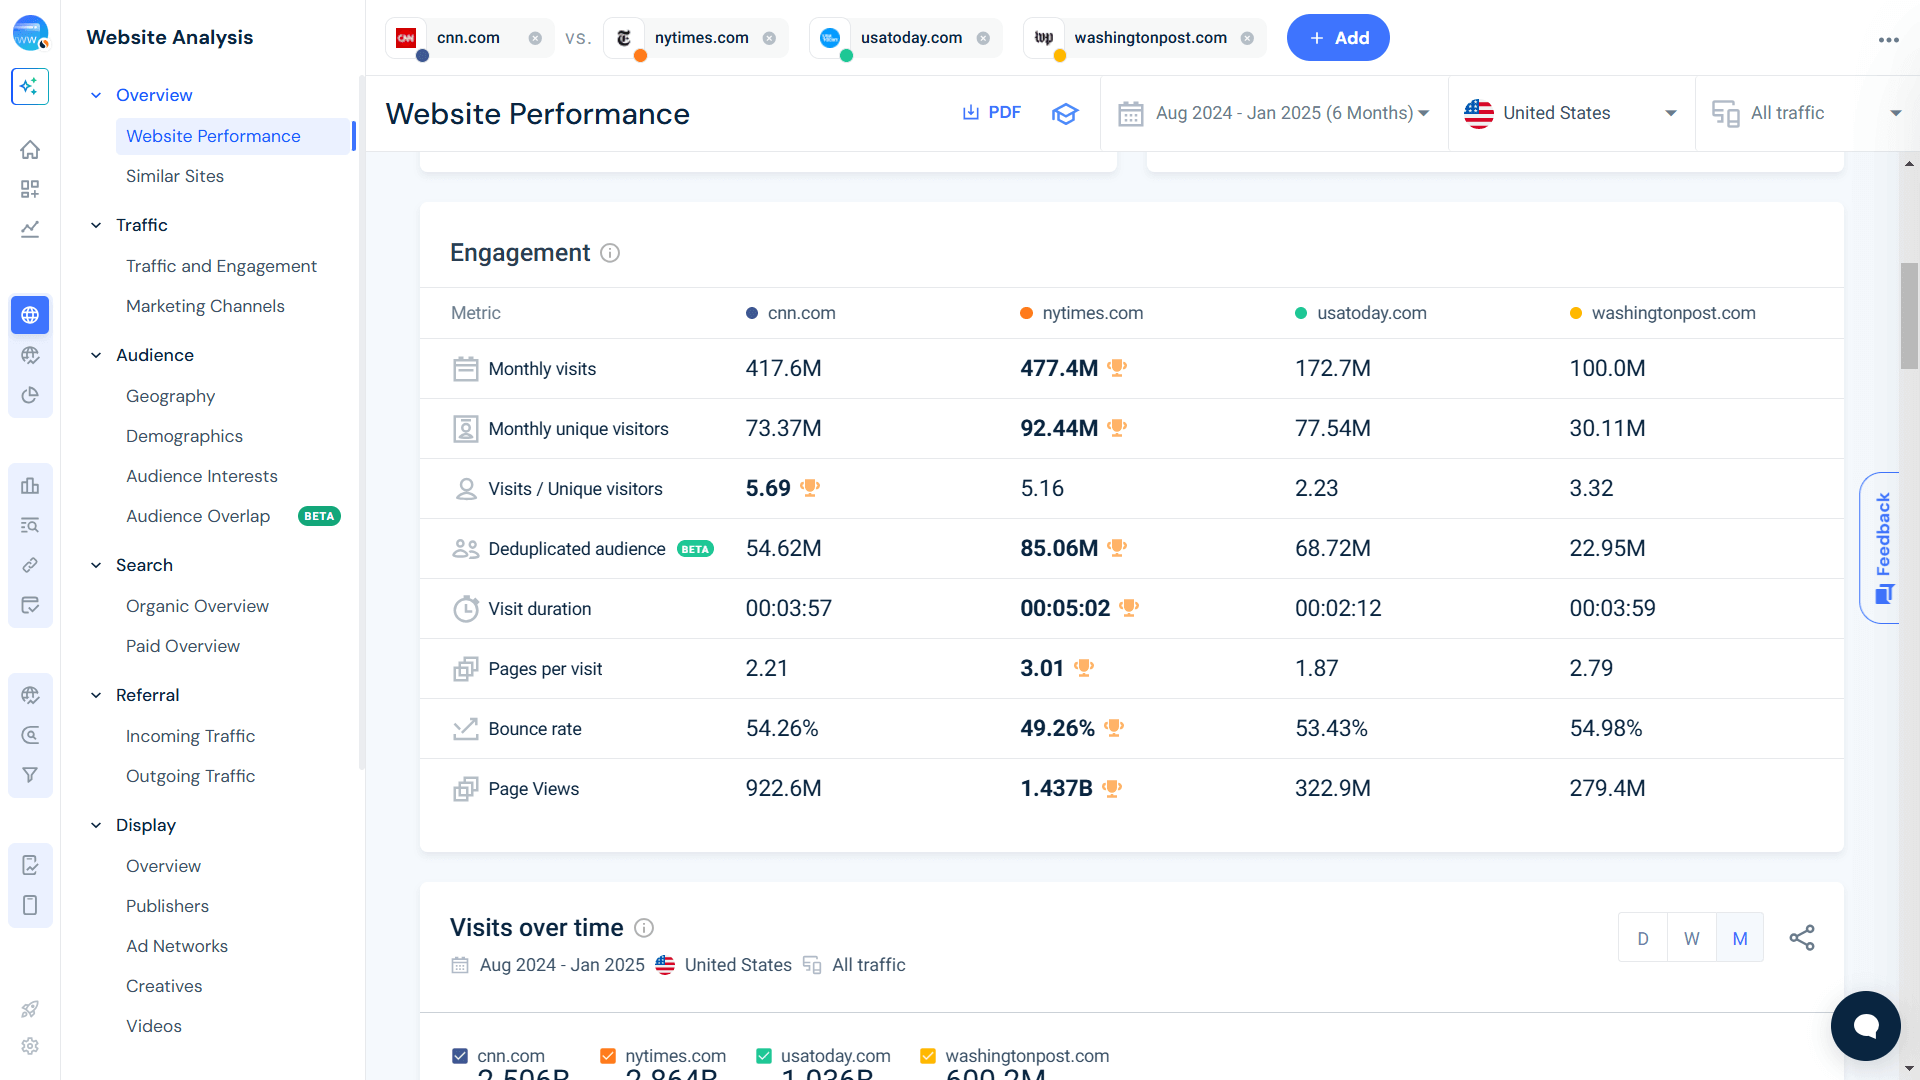Viewport: 1920px width, 1080px height.
Task: Uncheck nytimes.com in Visits over time legend
Action: coord(608,1056)
